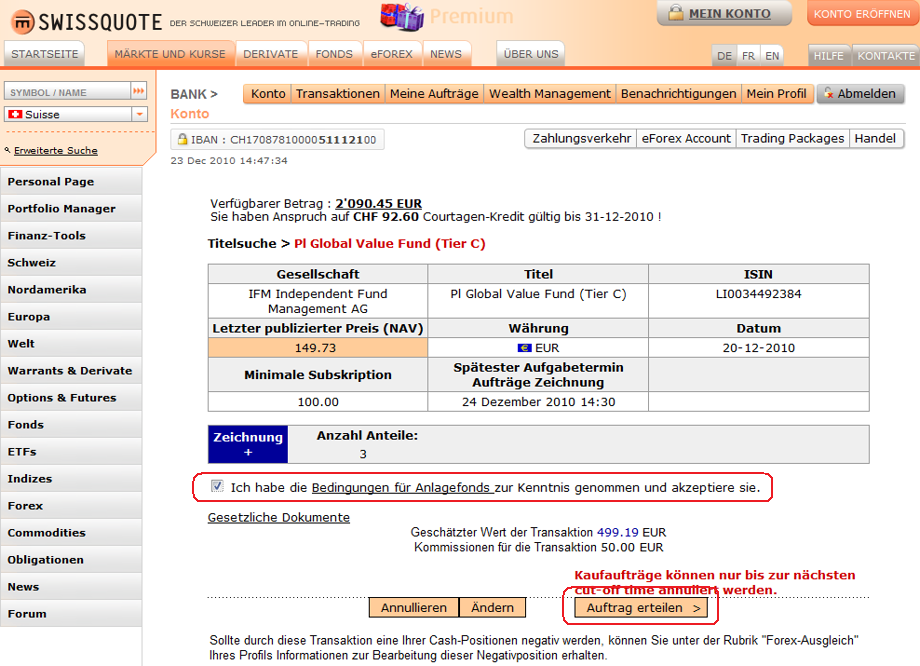Open Portfolio Manager in sidebar
The width and height of the screenshot is (920, 666).
[71, 209]
